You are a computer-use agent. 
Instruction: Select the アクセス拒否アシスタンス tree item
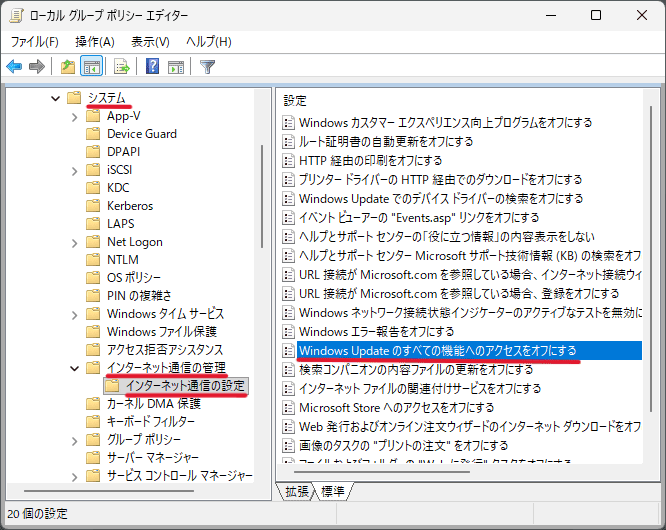pyautogui.click(x=165, y=350)
